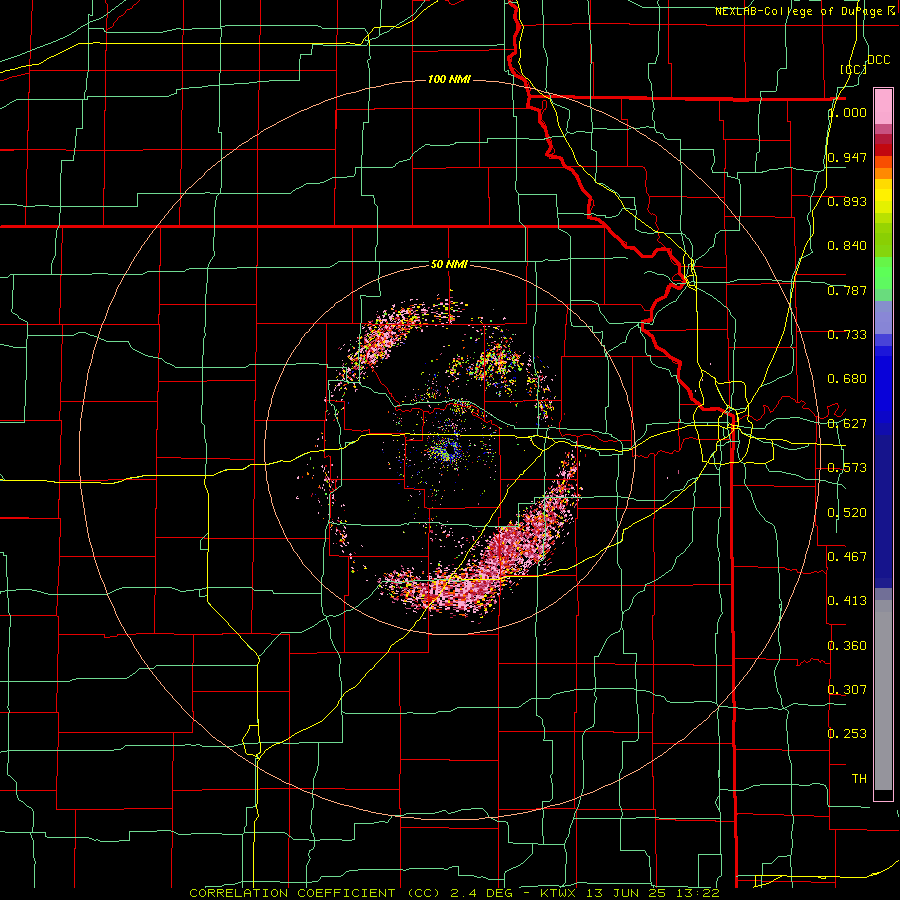The height and width of the screenshot is (900, 900).
Task: Choose the 0.520 scale value
Action: coord(847,513)
